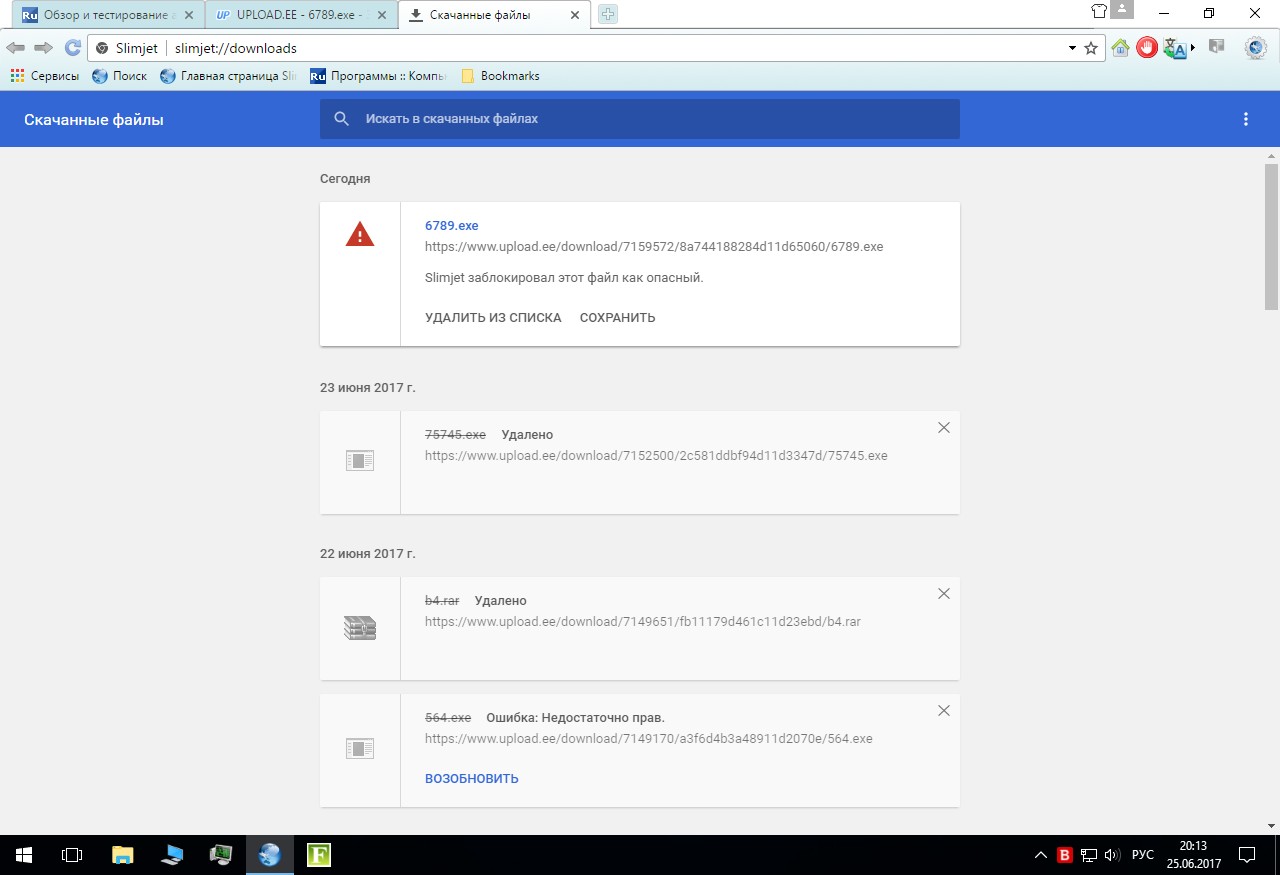Viewport: 1280px width, 875px height.
Task: Click the file icon for 564.exe
Action: pyautogui.click(x=360, y=748)
